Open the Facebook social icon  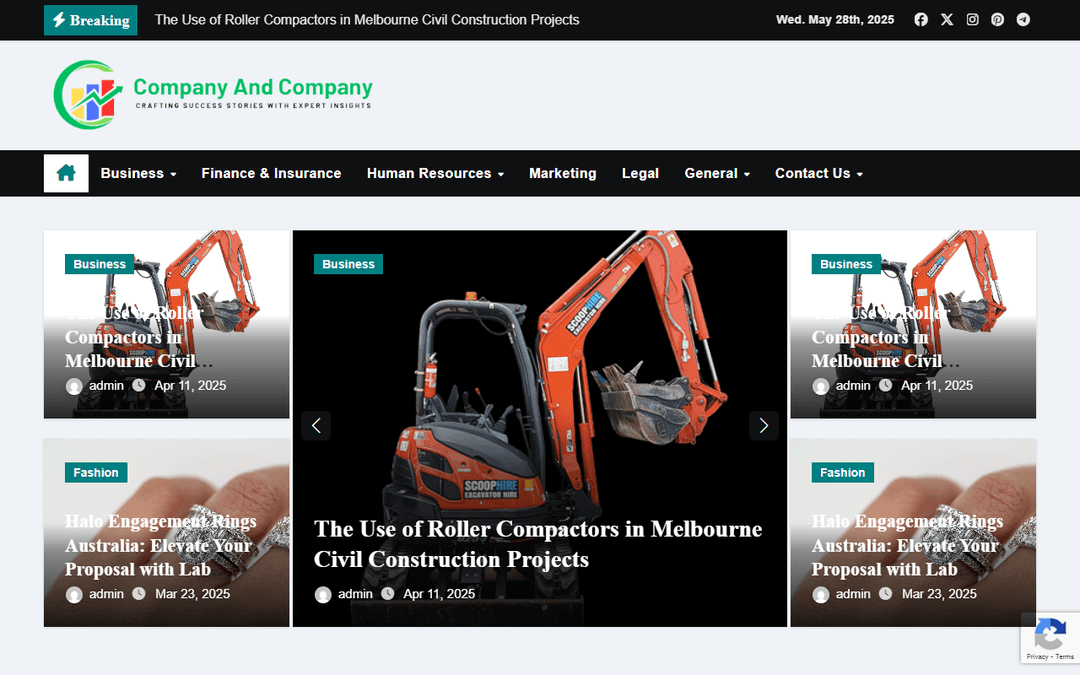[921, 20]
